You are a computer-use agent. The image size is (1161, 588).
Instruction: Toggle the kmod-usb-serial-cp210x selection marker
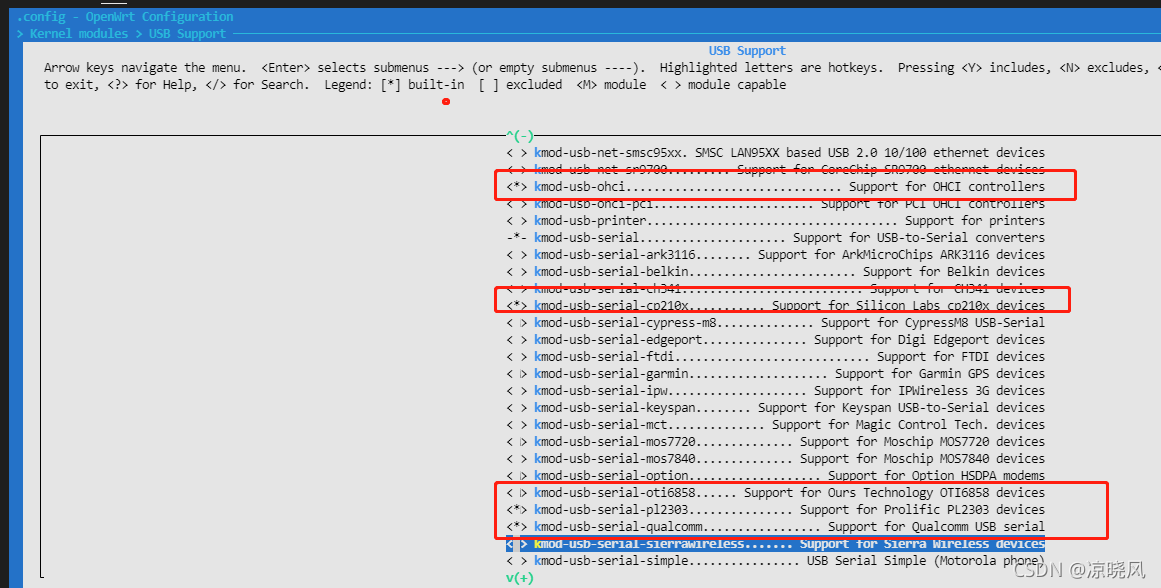coord(517,305)
